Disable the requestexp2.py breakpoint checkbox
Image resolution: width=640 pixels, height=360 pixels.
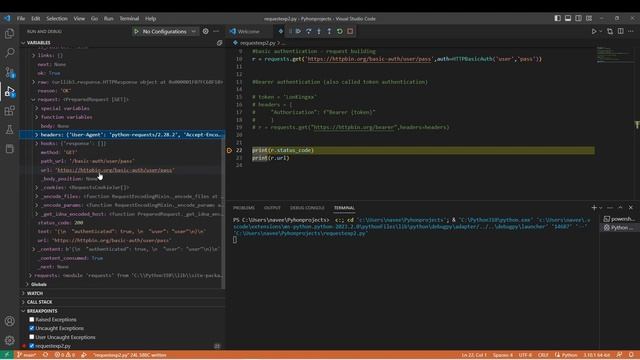31,346
